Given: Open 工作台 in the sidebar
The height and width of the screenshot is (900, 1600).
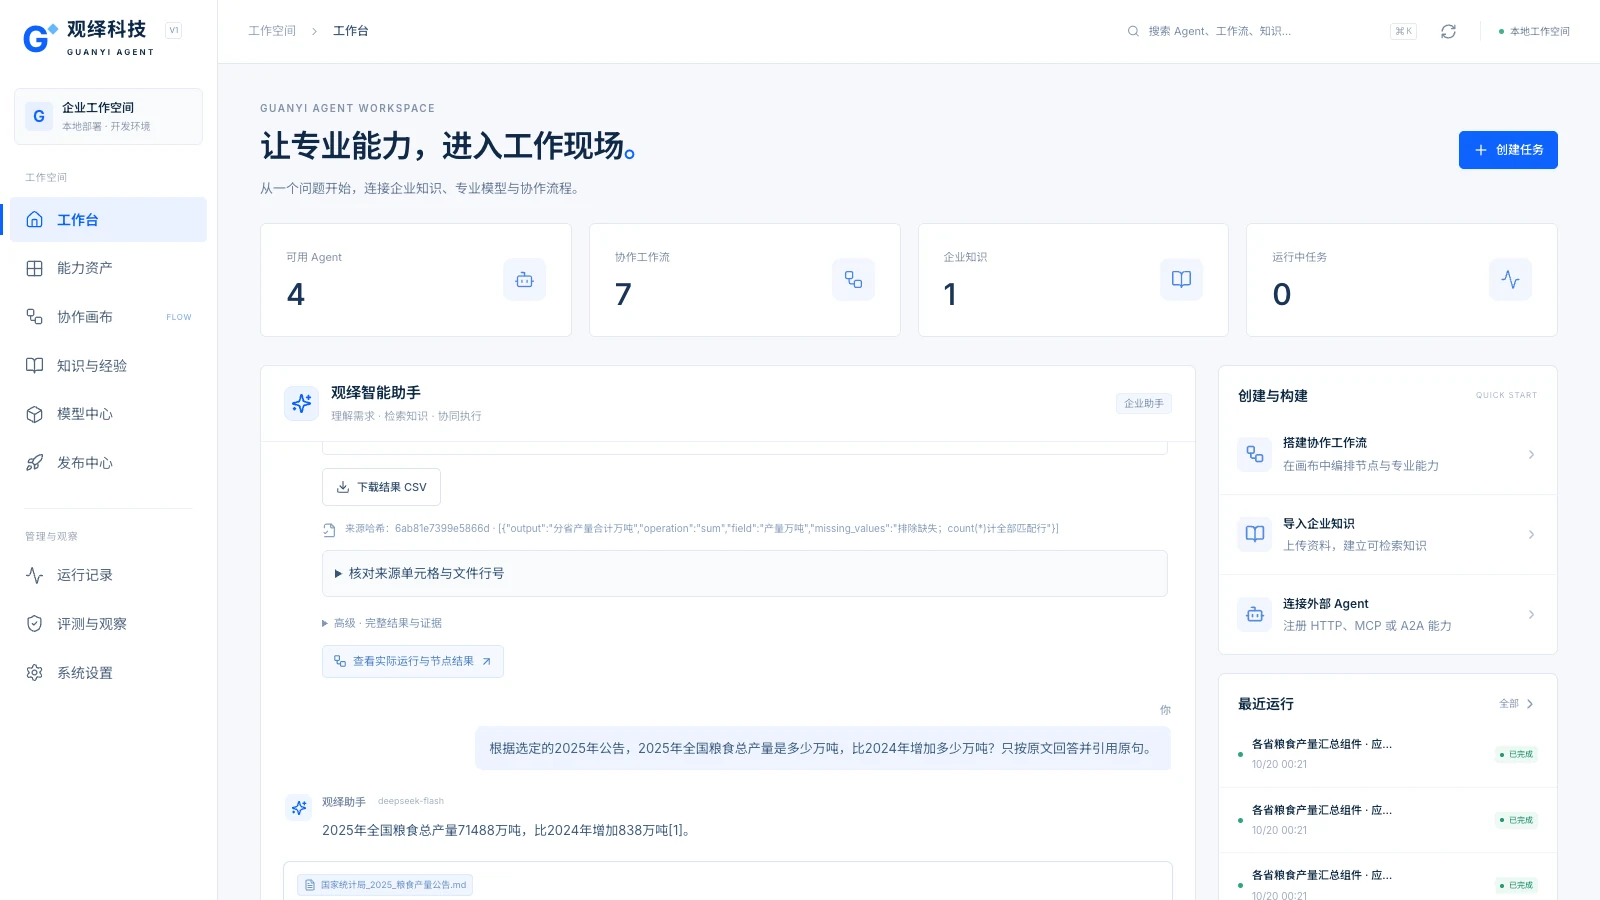Looking at the screenshot, I should (x=108, y=220).
